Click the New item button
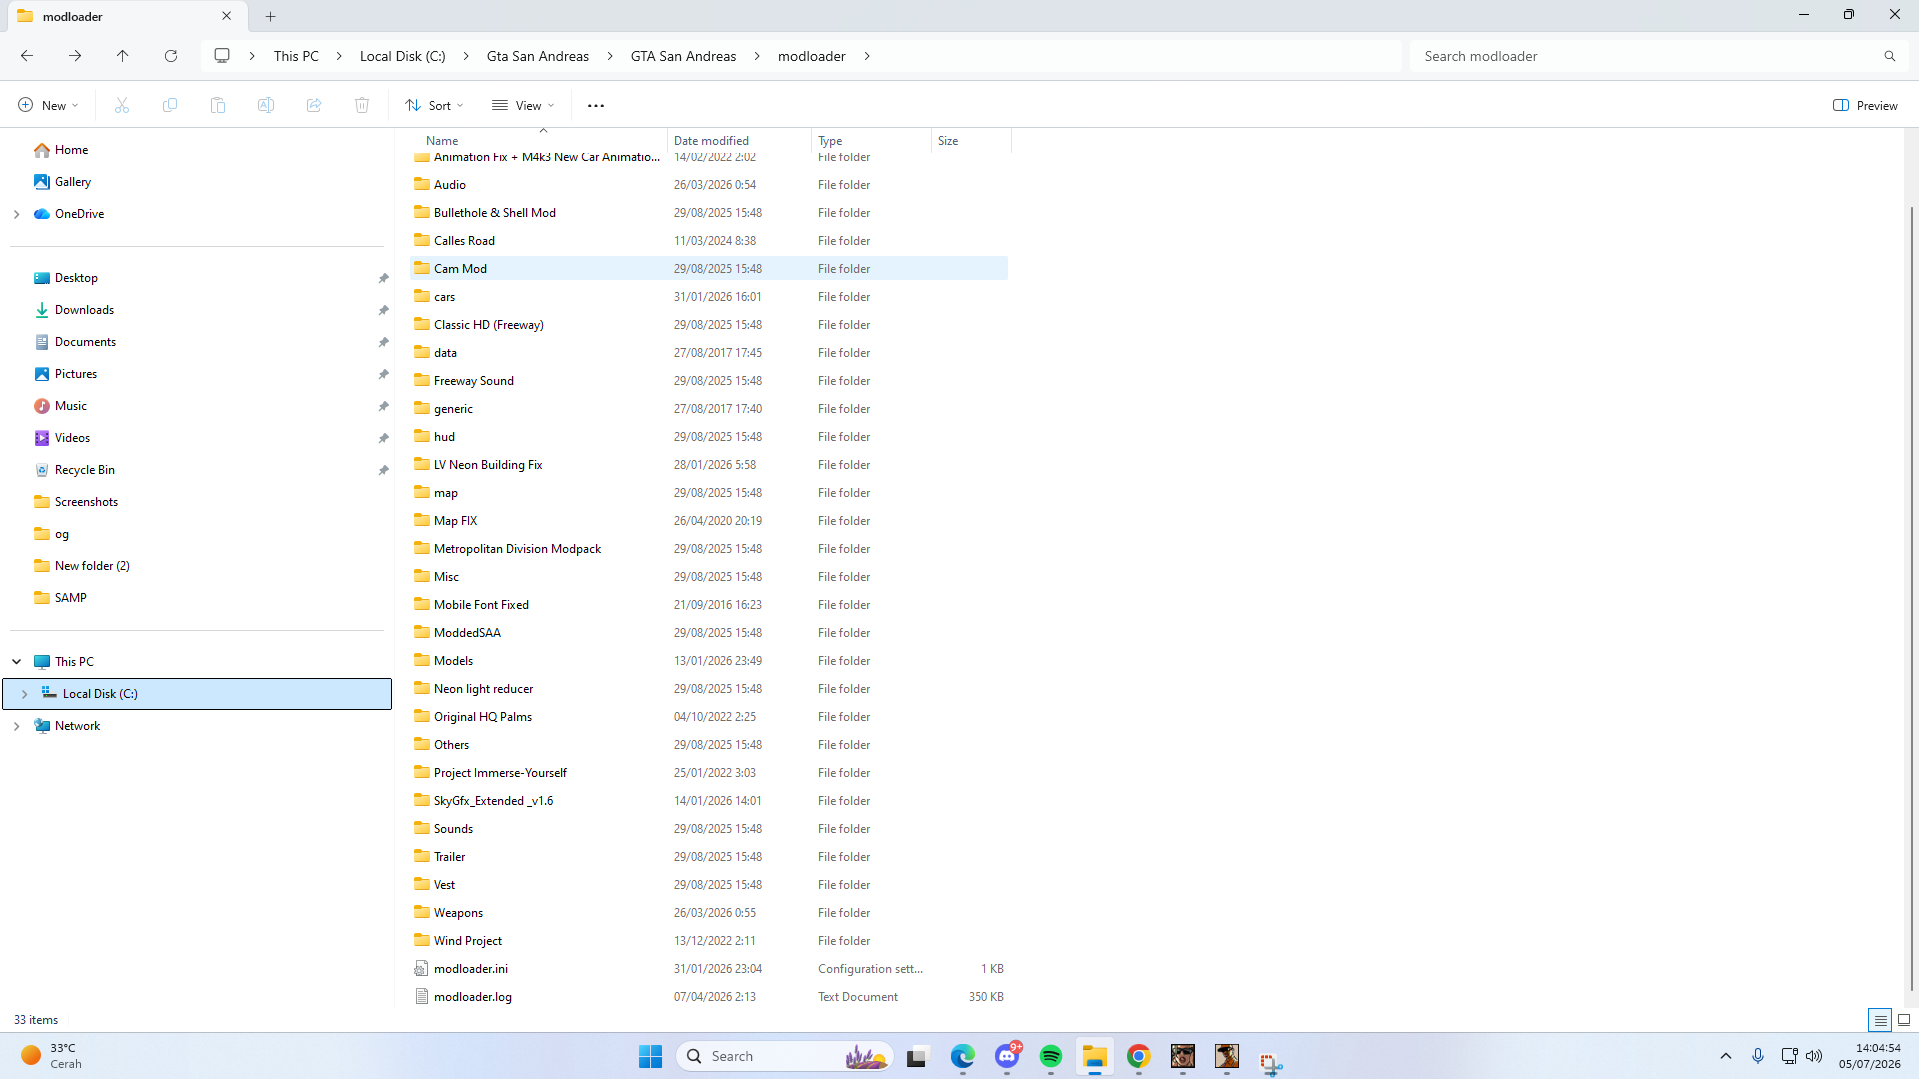This screenshot has width=1919, height=1079. coord(47,105)
